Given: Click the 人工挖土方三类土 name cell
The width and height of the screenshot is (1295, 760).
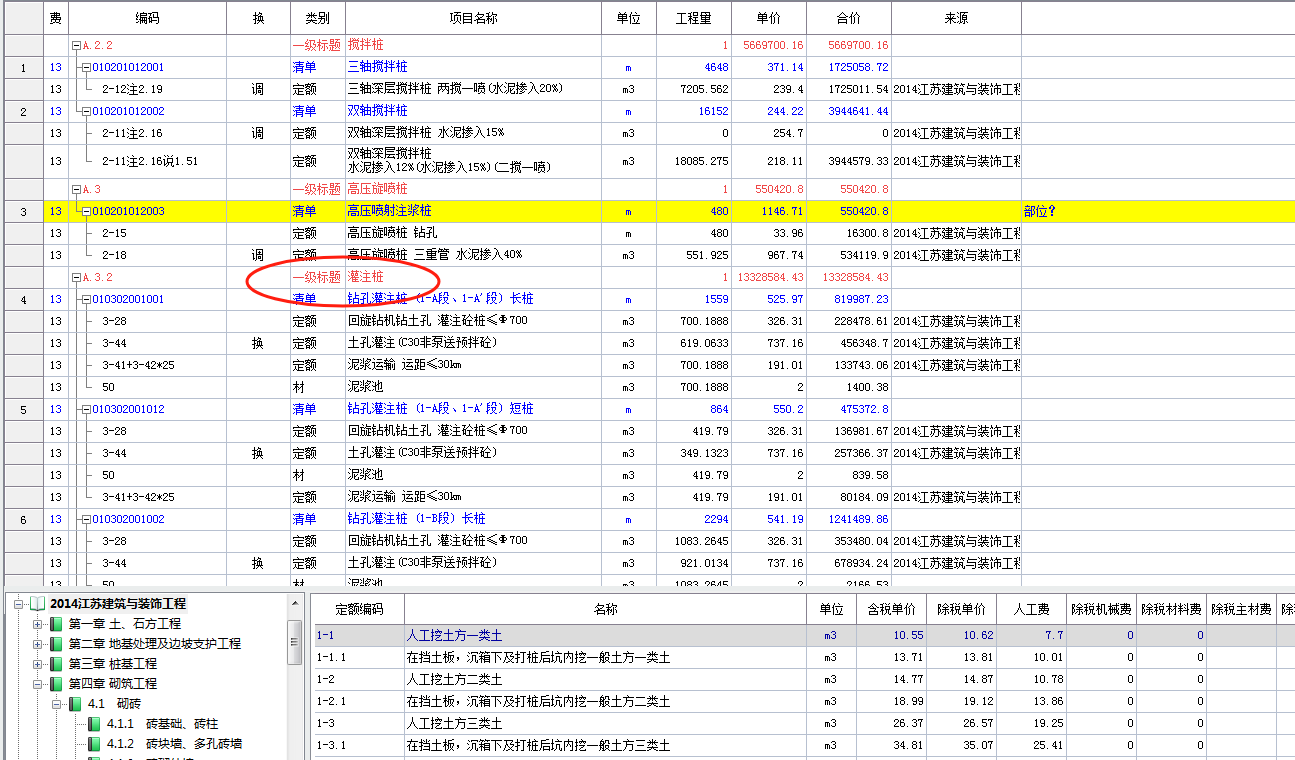Looking at the screenshot, I should click(x=605, y=724).
